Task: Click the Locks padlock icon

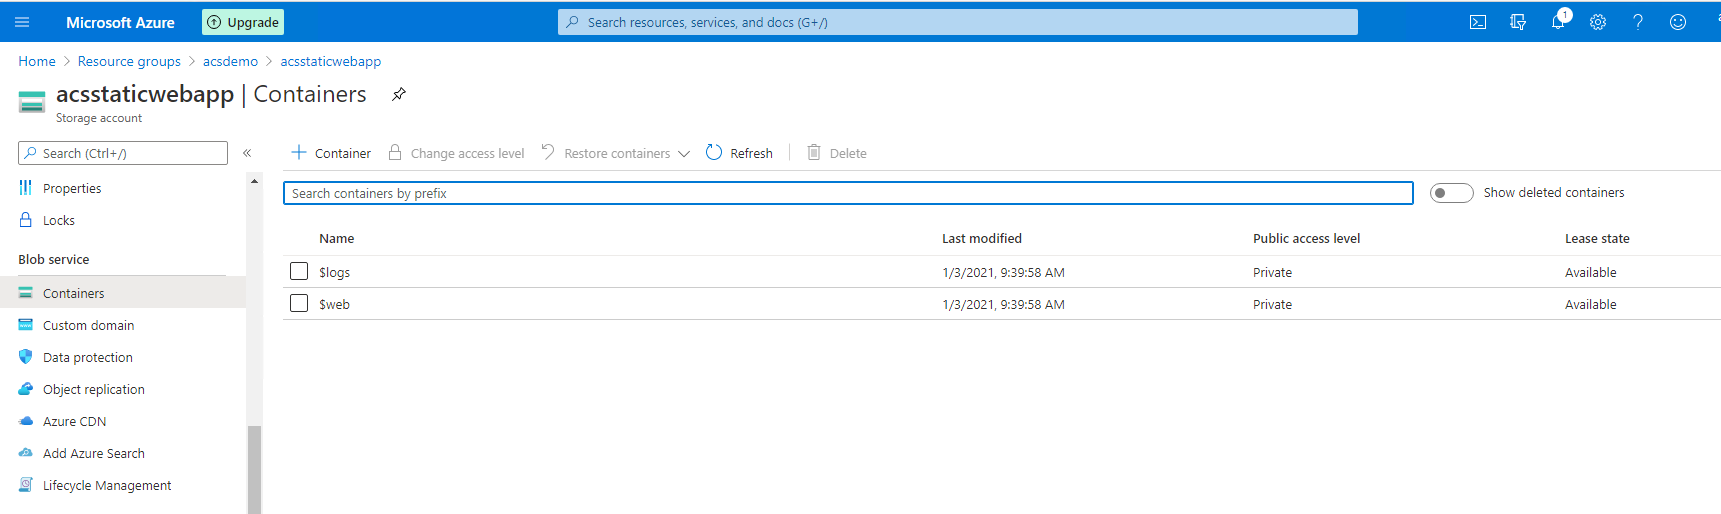Action: coord(26,220)
